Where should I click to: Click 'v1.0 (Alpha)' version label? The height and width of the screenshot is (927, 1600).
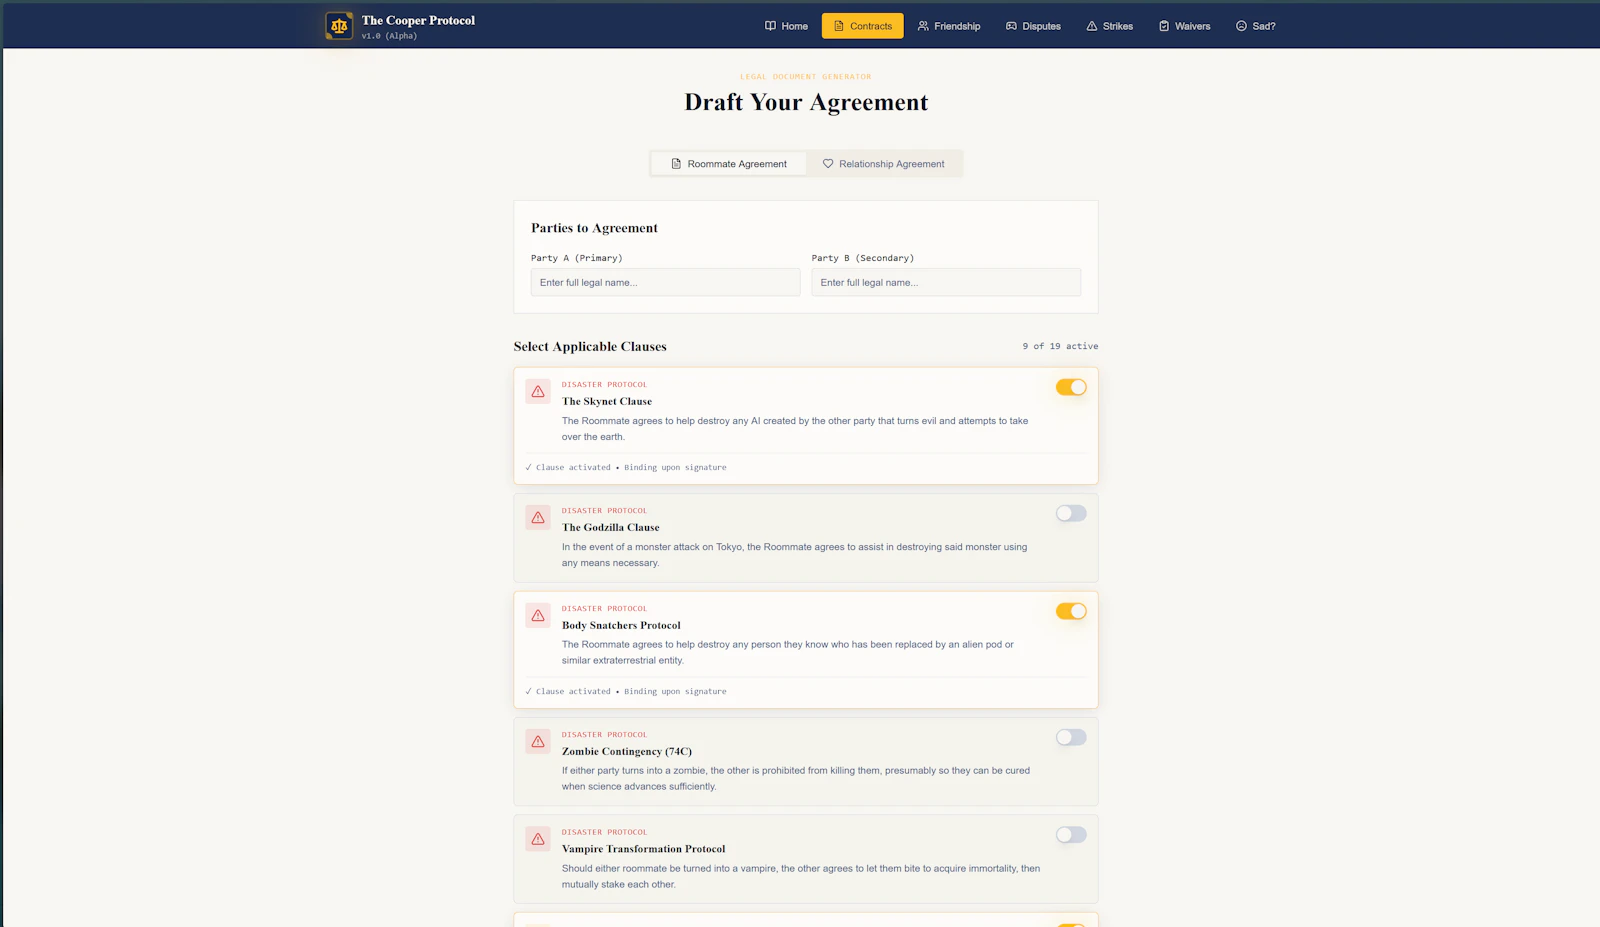(389, 36)
